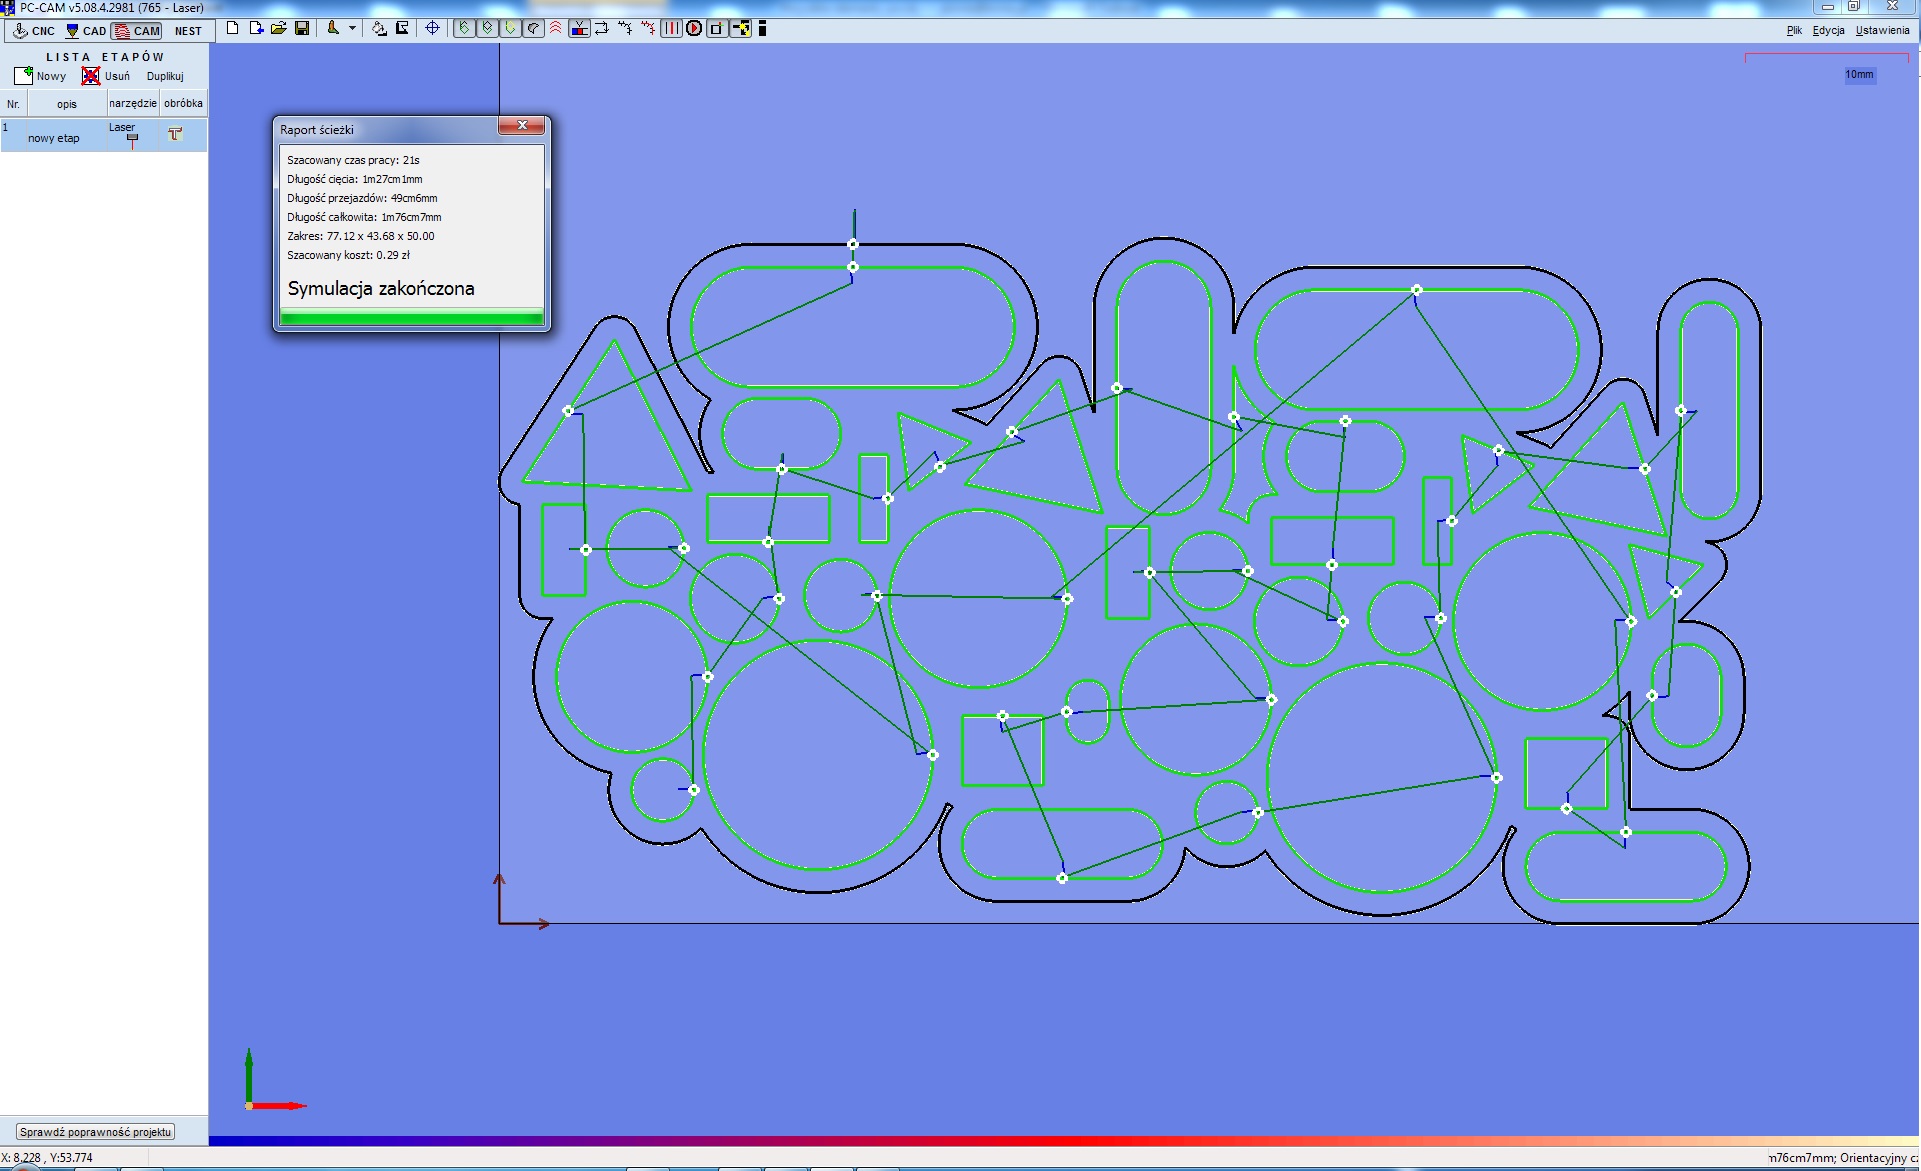Image resolution: width=1921 pixels, height=1171 pixels.
Task: Toggle the second green path mode button
Action: click(487, 29)
